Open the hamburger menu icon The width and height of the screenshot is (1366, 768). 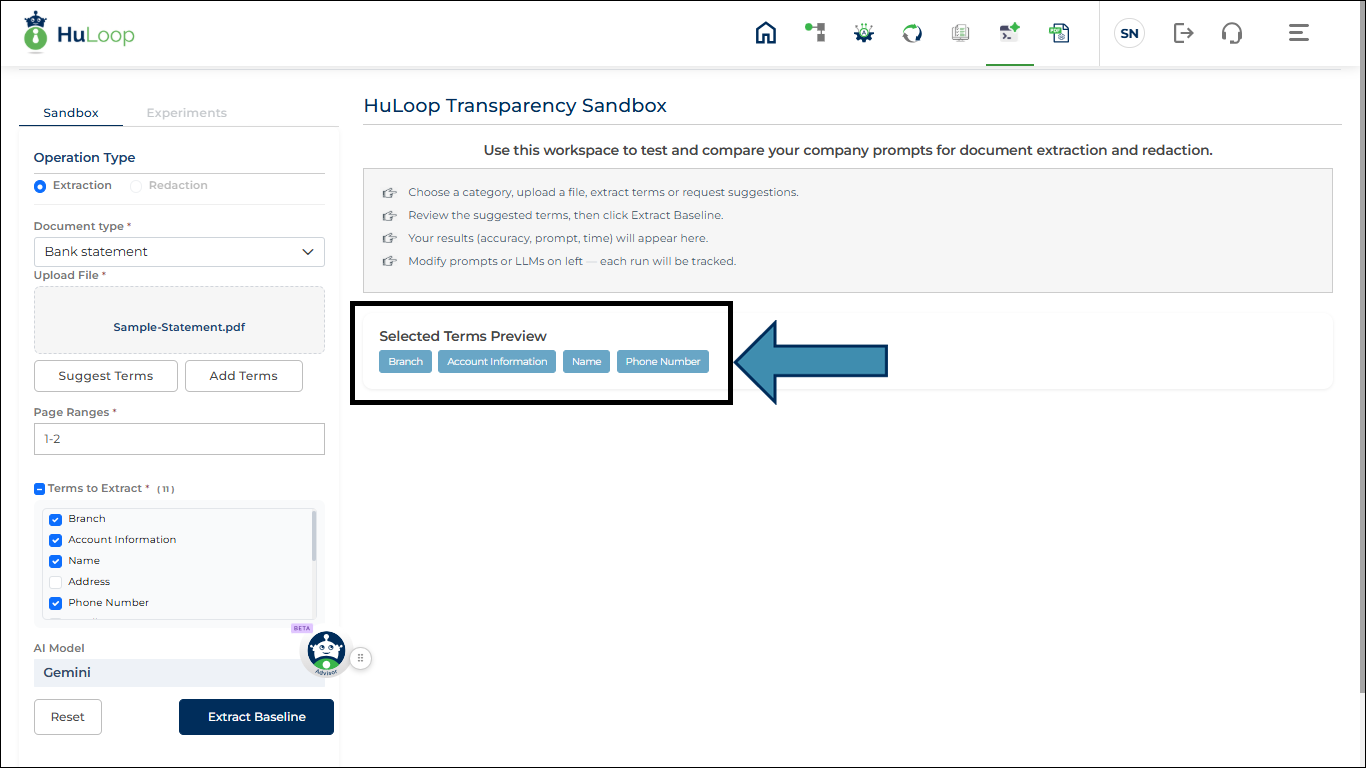[1299, 33]
